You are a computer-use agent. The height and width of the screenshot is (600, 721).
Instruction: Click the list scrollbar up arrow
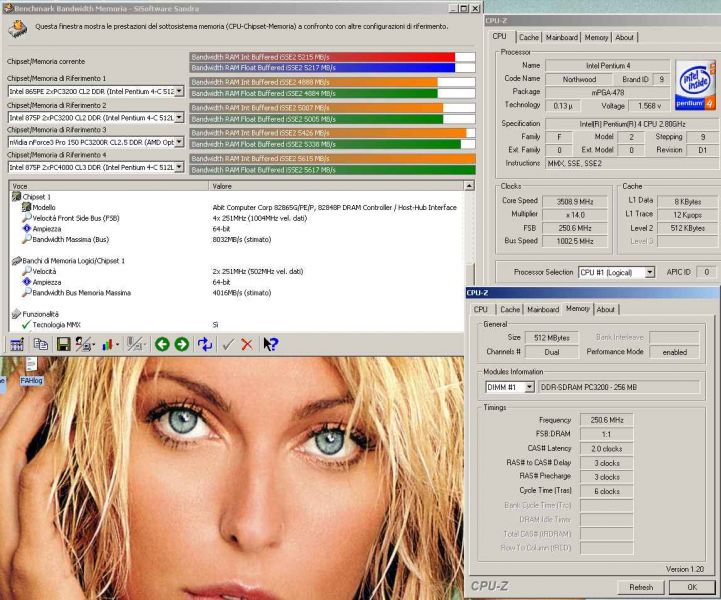pyautogui.click(x=469, y=186)
